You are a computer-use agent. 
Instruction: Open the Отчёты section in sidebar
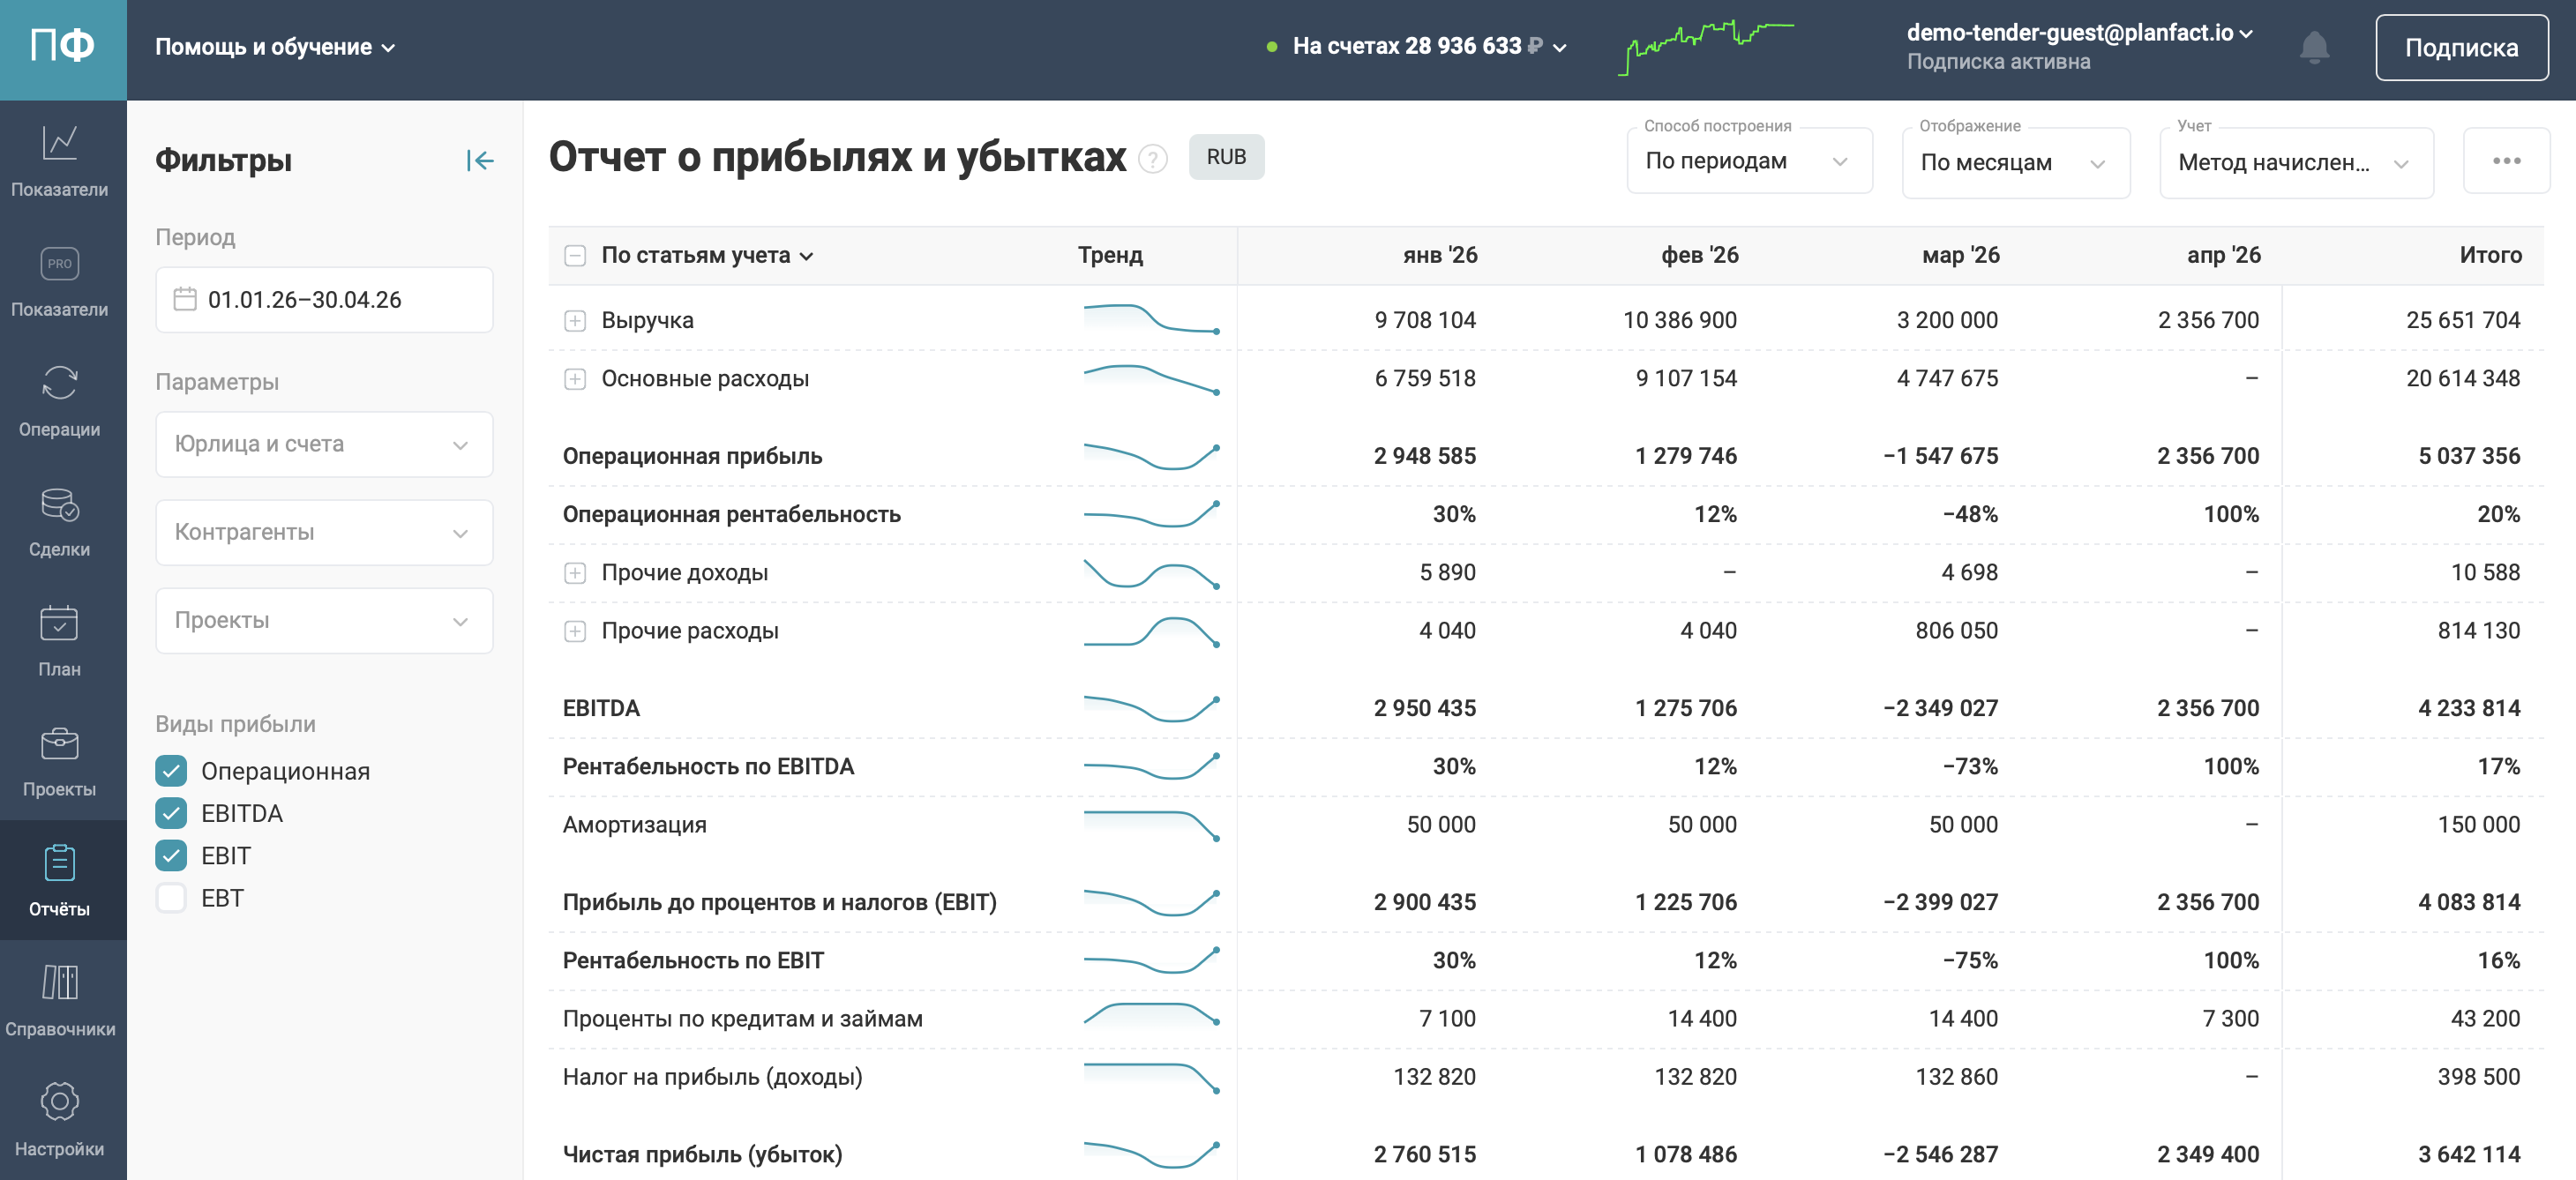pyautogui.click(x=60, y=880)
